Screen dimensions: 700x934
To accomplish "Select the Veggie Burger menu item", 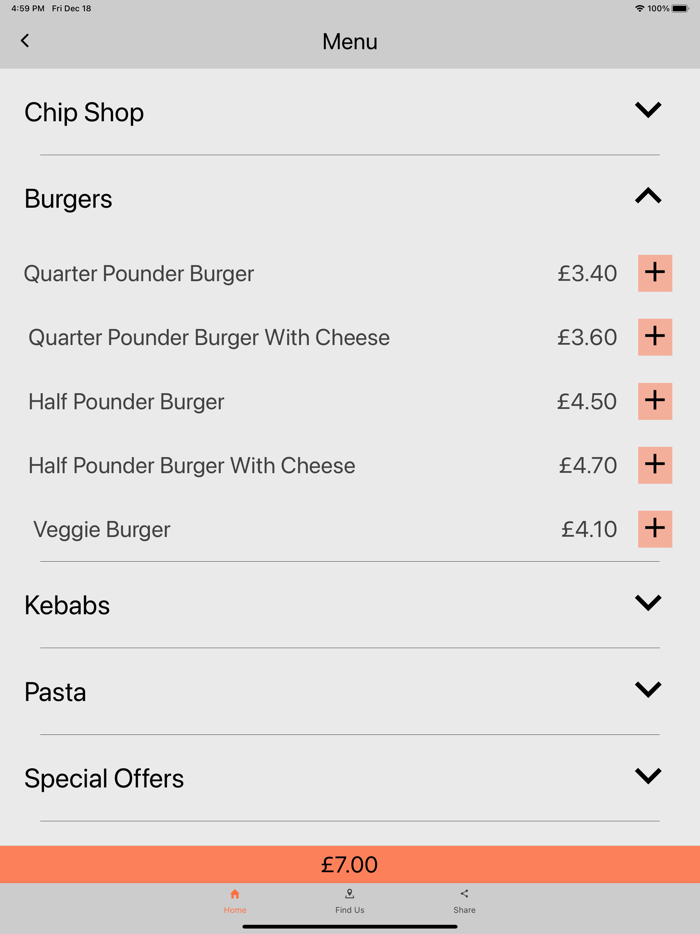I will [101, 529].
